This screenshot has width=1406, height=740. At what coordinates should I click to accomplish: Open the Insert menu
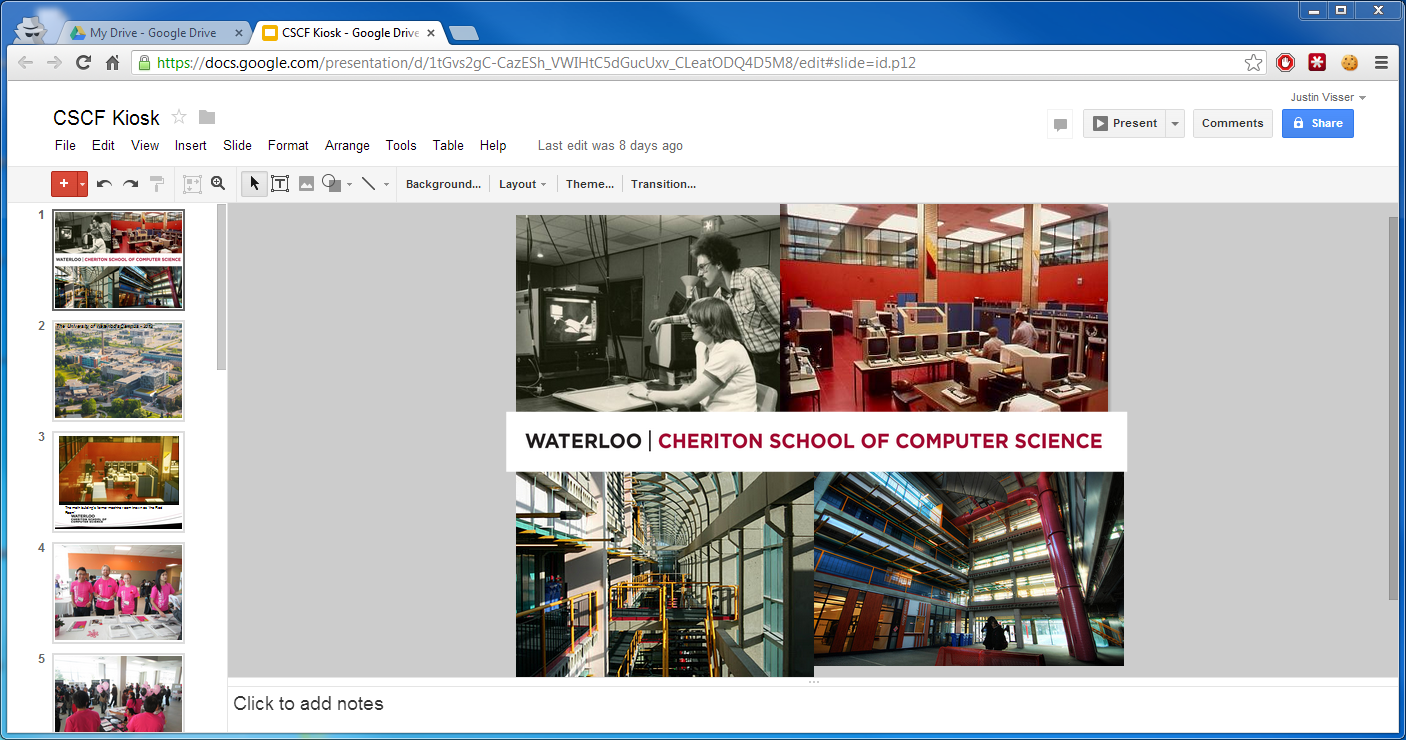191,145
